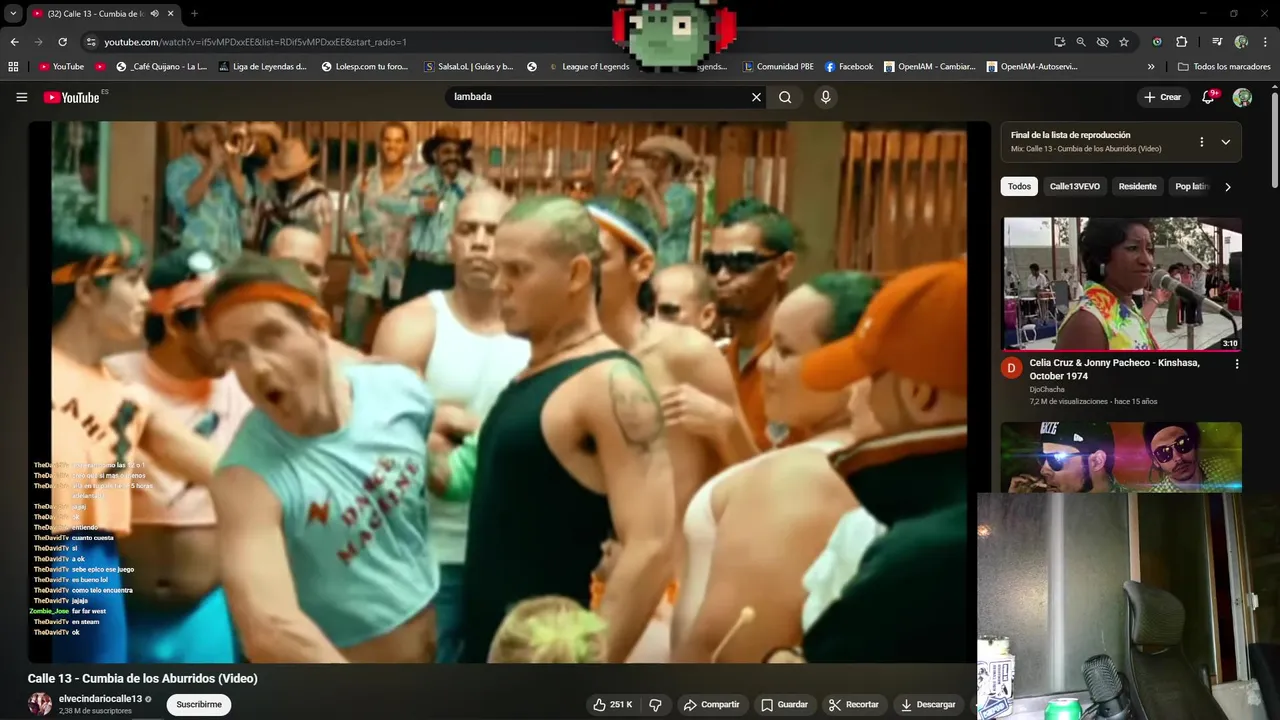Screen dimensions: 1280x720
Task: Open Celia Cruz & Jonny Pacheco title
Action: tap(1115, 369)
